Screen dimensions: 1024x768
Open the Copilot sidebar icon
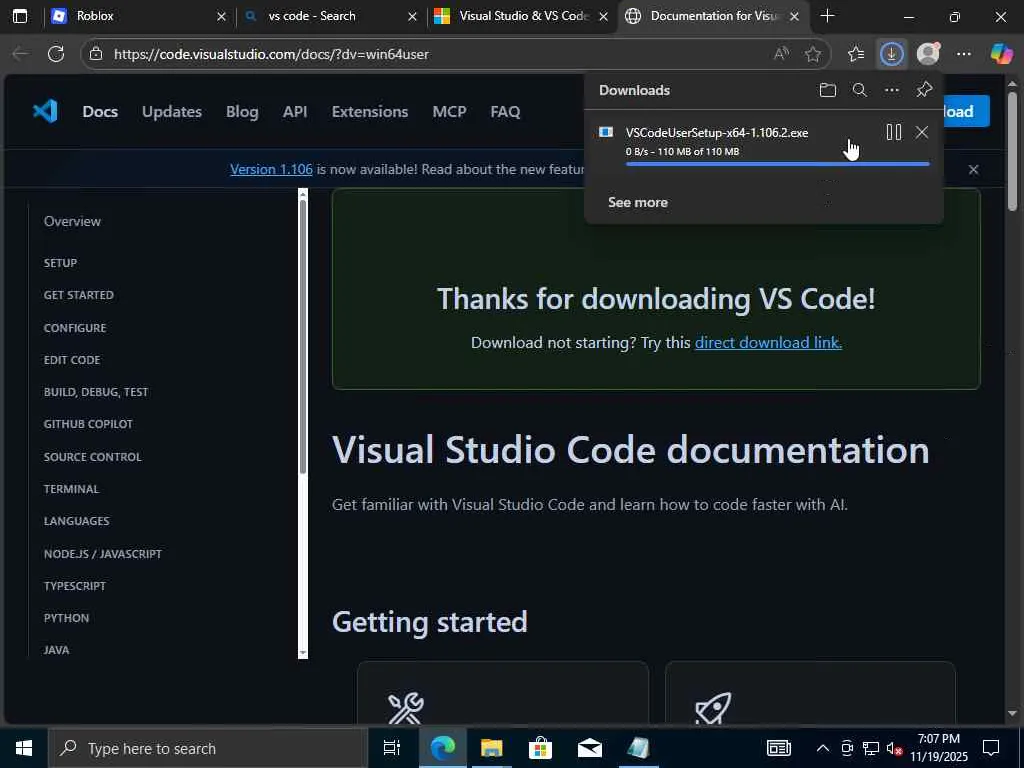[x=1001, y=54]
